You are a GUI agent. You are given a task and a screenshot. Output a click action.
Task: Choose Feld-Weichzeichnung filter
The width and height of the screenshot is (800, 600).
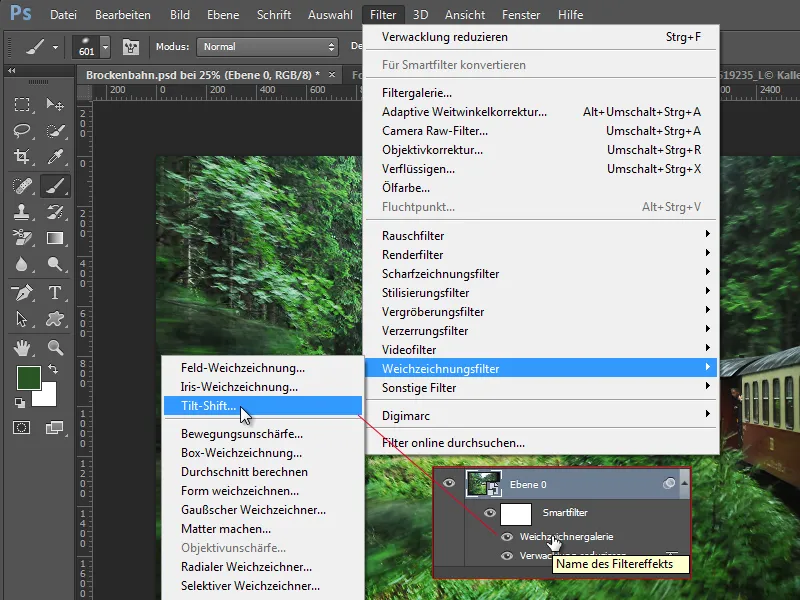[x=263, y=368]
